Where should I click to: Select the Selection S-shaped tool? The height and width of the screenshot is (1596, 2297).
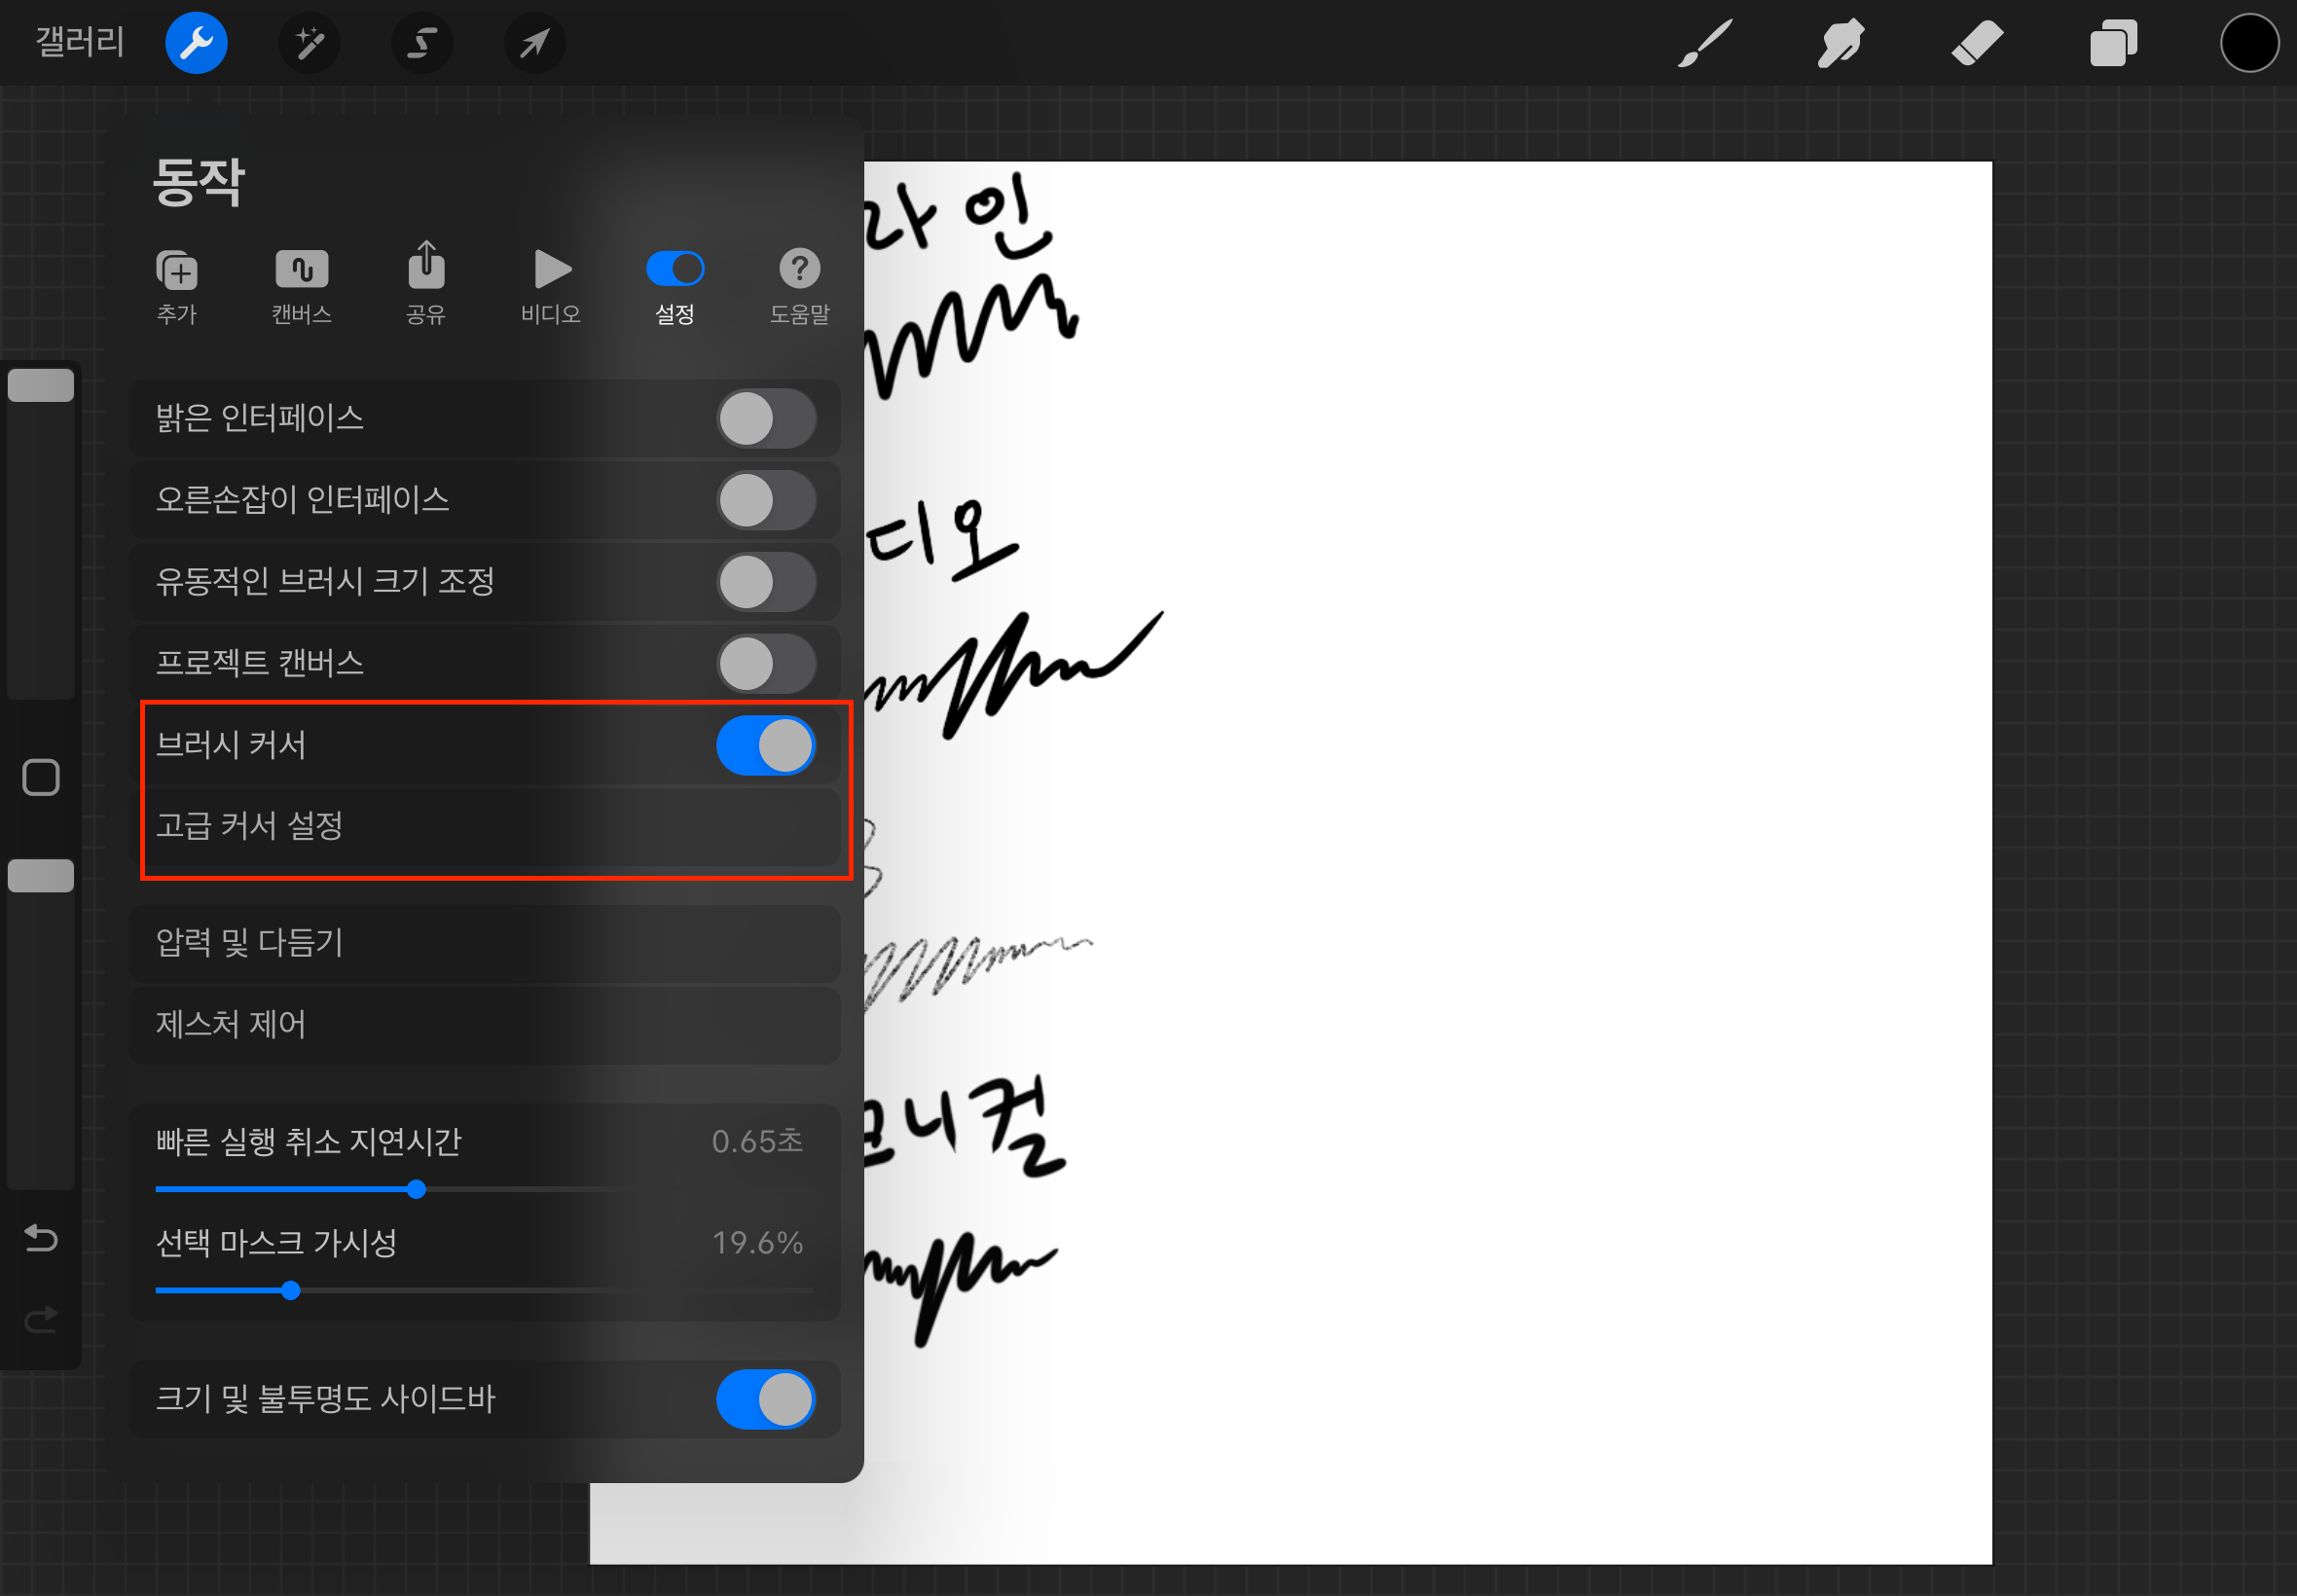coord(422,43)
